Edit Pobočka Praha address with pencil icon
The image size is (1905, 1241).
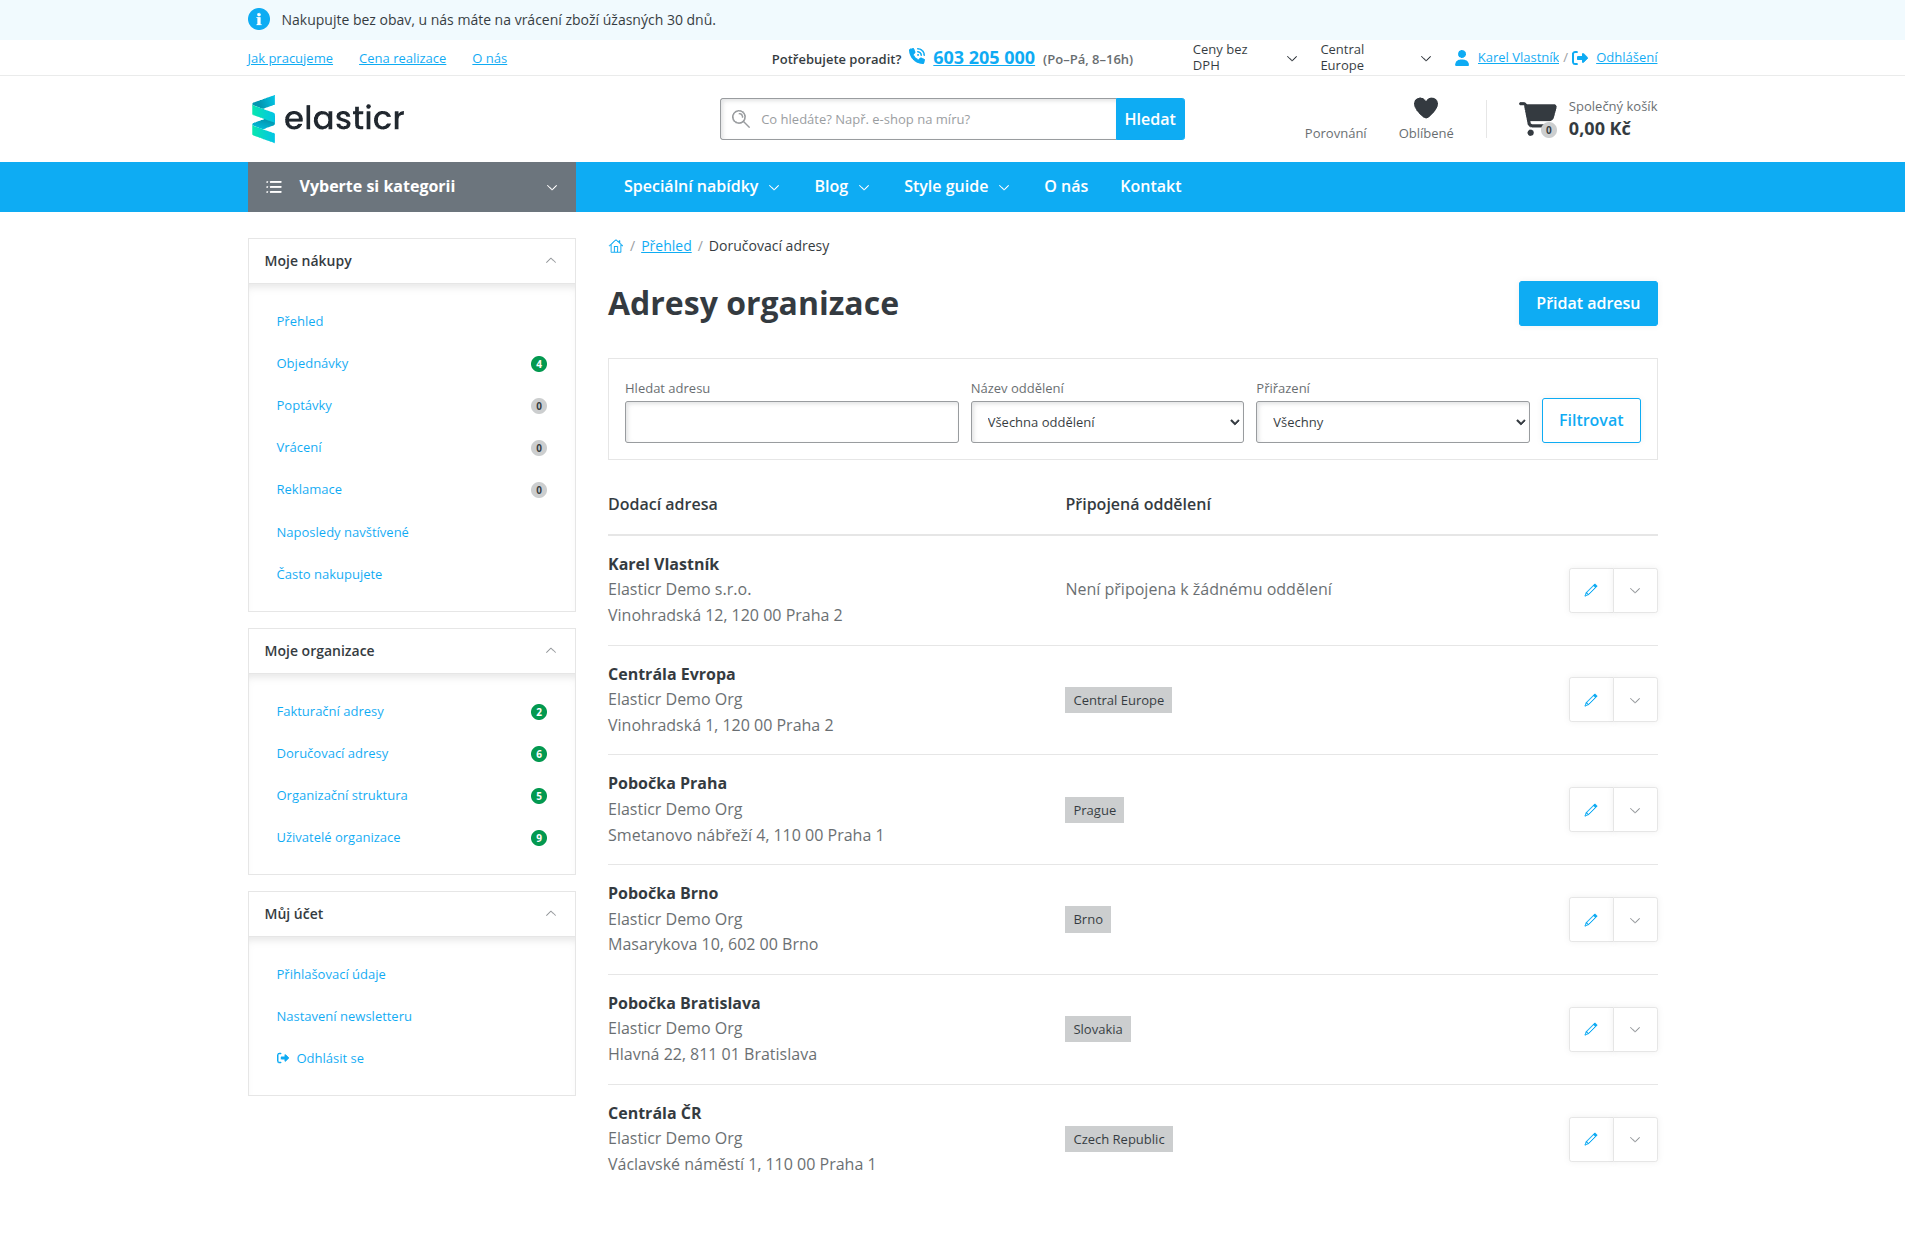click(1591, 810)
